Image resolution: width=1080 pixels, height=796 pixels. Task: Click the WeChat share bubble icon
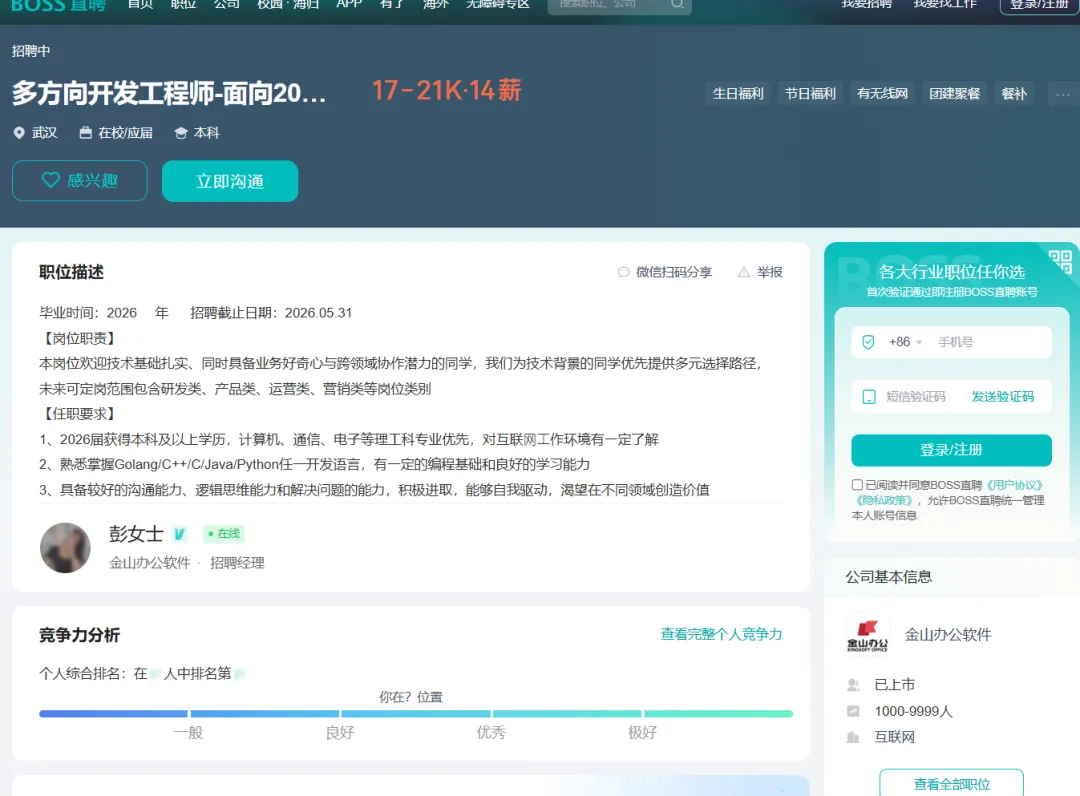623,272
